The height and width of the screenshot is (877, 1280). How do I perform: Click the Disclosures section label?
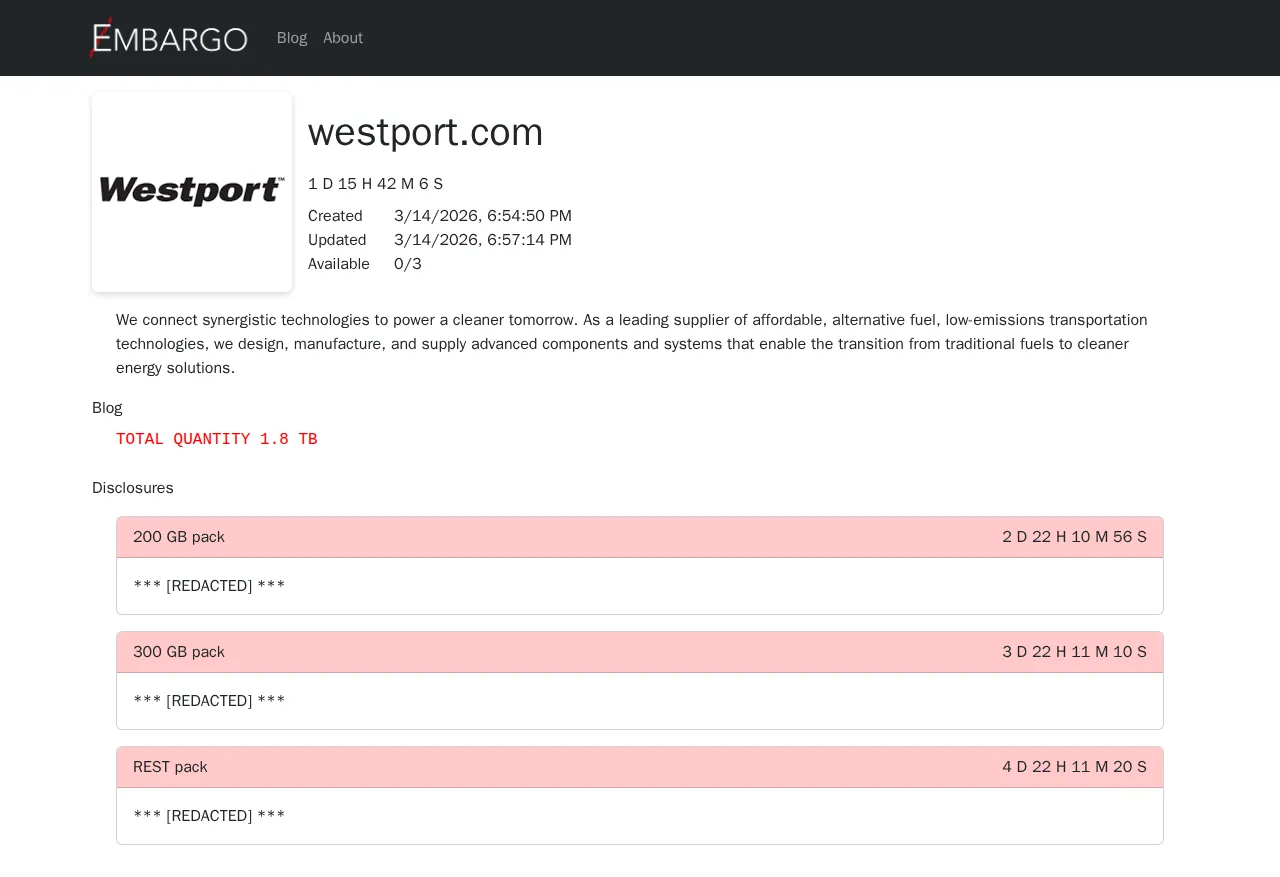click(x=133, y=488)
